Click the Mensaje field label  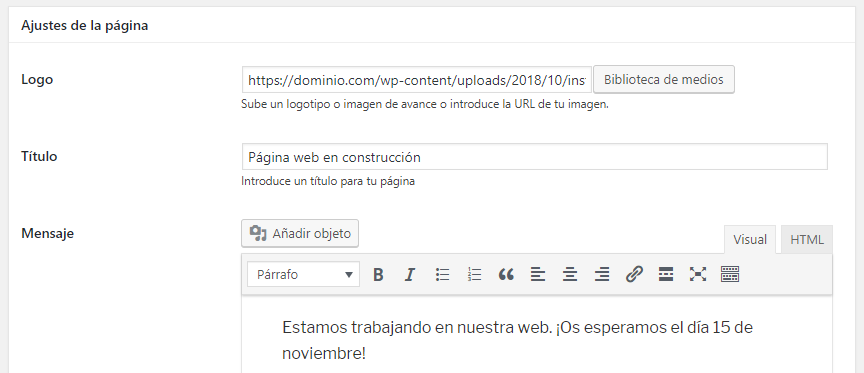pos(47,234)
